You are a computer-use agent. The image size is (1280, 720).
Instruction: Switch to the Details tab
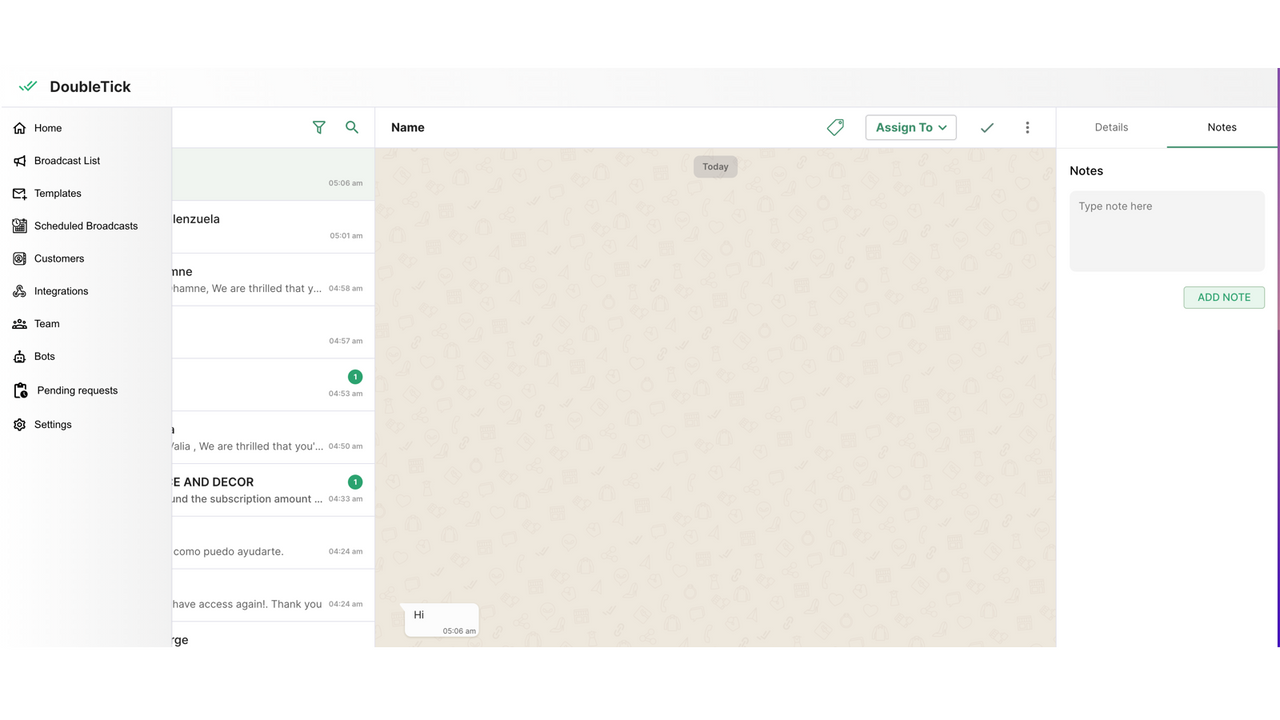click(1111, 127)
